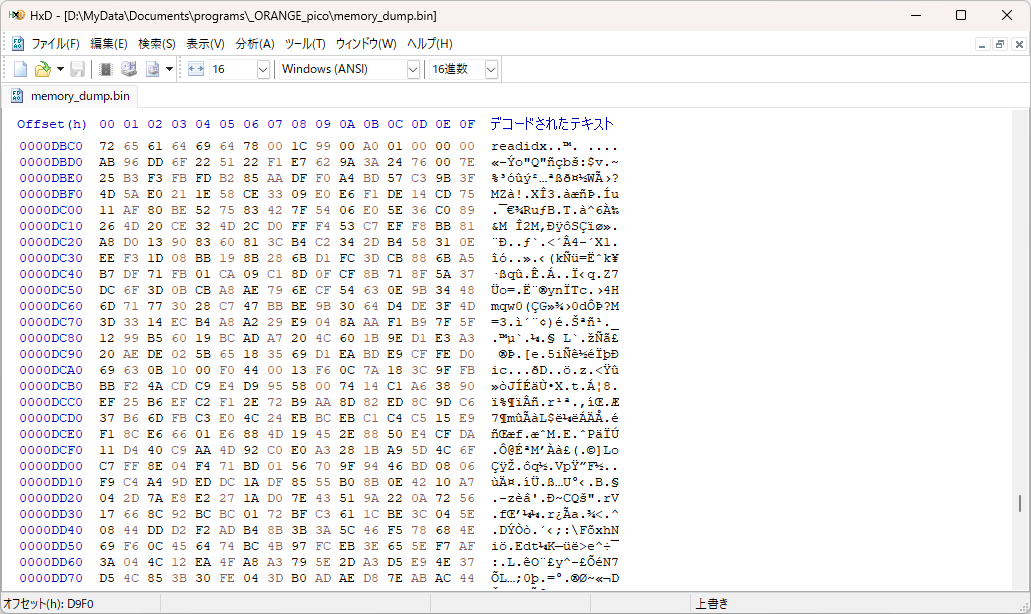Open the 検索(S) menu
The height and width of the screenshot is (614, 1031).
[156, 44]
